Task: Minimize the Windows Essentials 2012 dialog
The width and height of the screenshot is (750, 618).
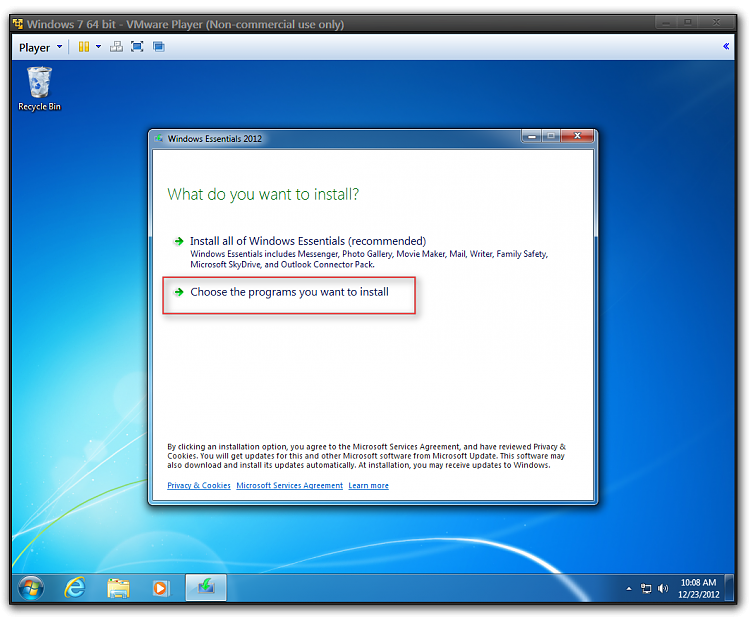Action: click(531, 137)
